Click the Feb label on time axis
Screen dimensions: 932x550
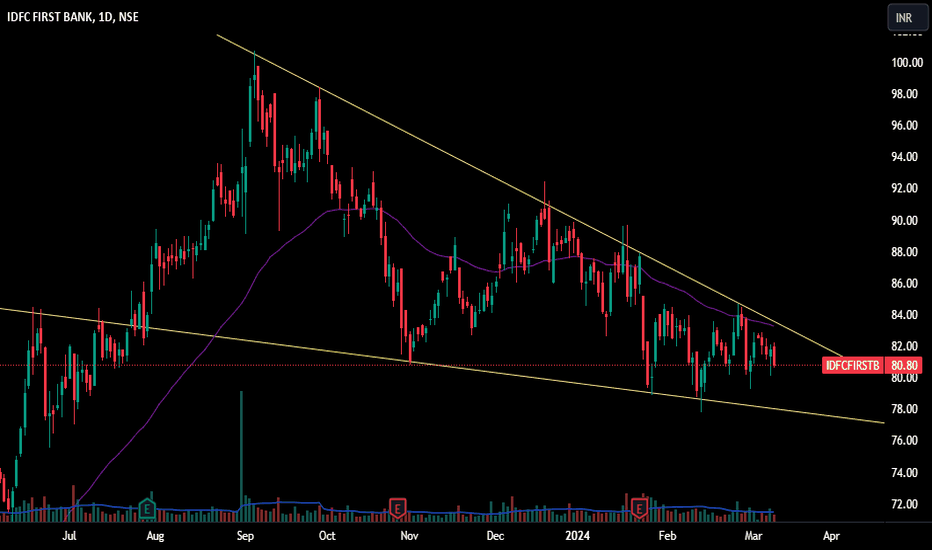point(667,536)
